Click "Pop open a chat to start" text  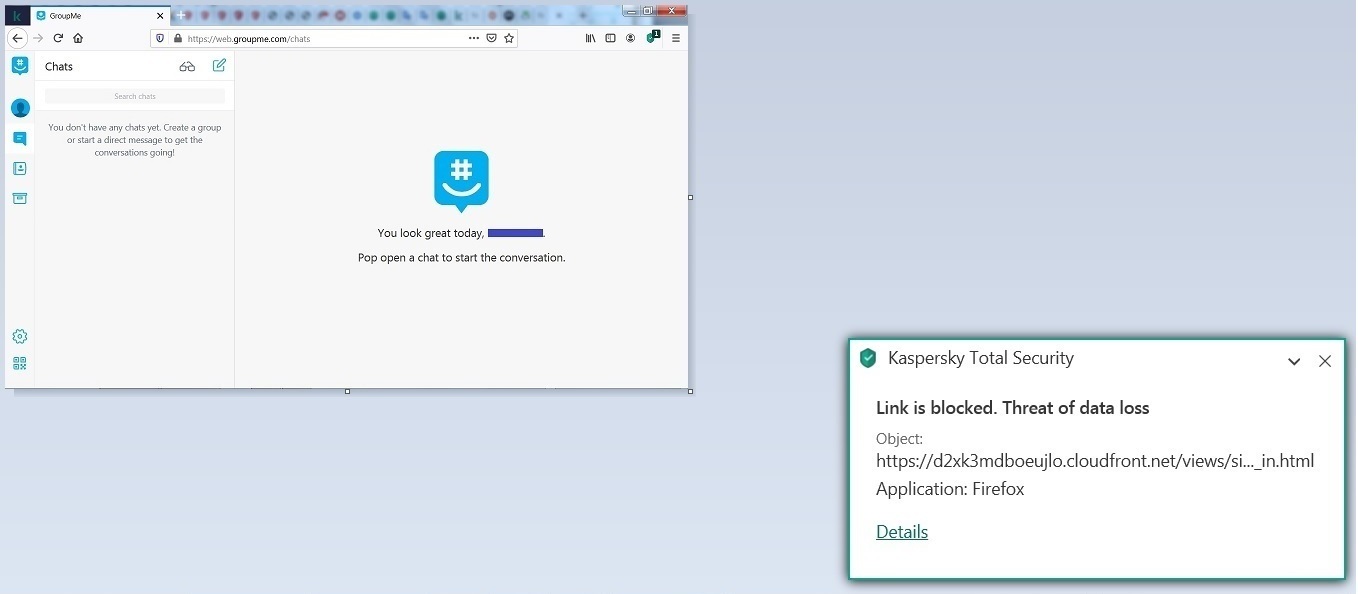462,258
